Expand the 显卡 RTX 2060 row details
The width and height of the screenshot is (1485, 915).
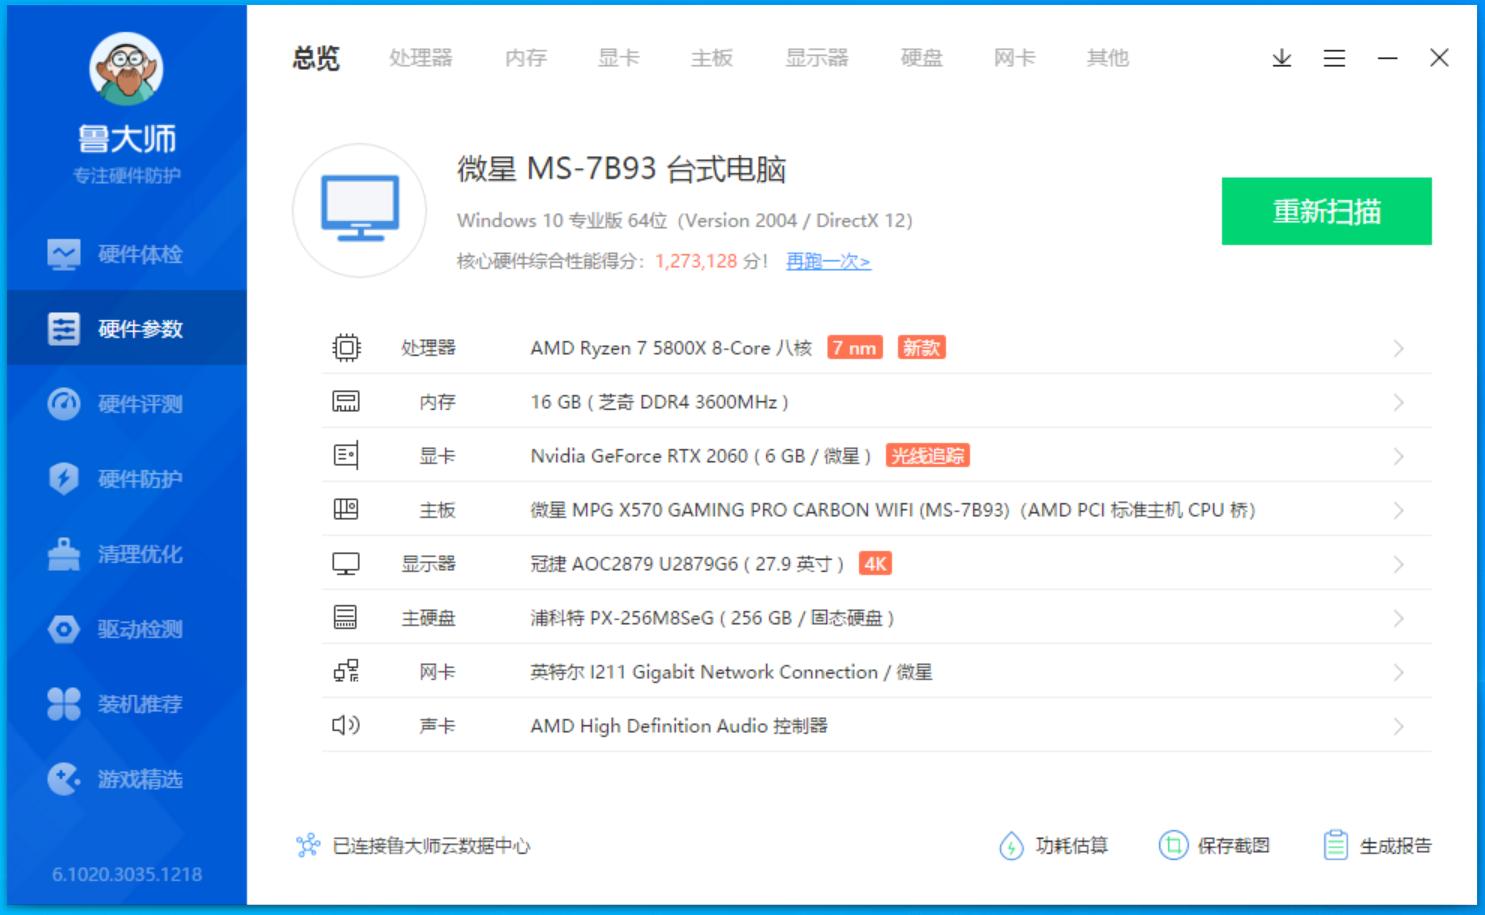(x=1398, y=455)
